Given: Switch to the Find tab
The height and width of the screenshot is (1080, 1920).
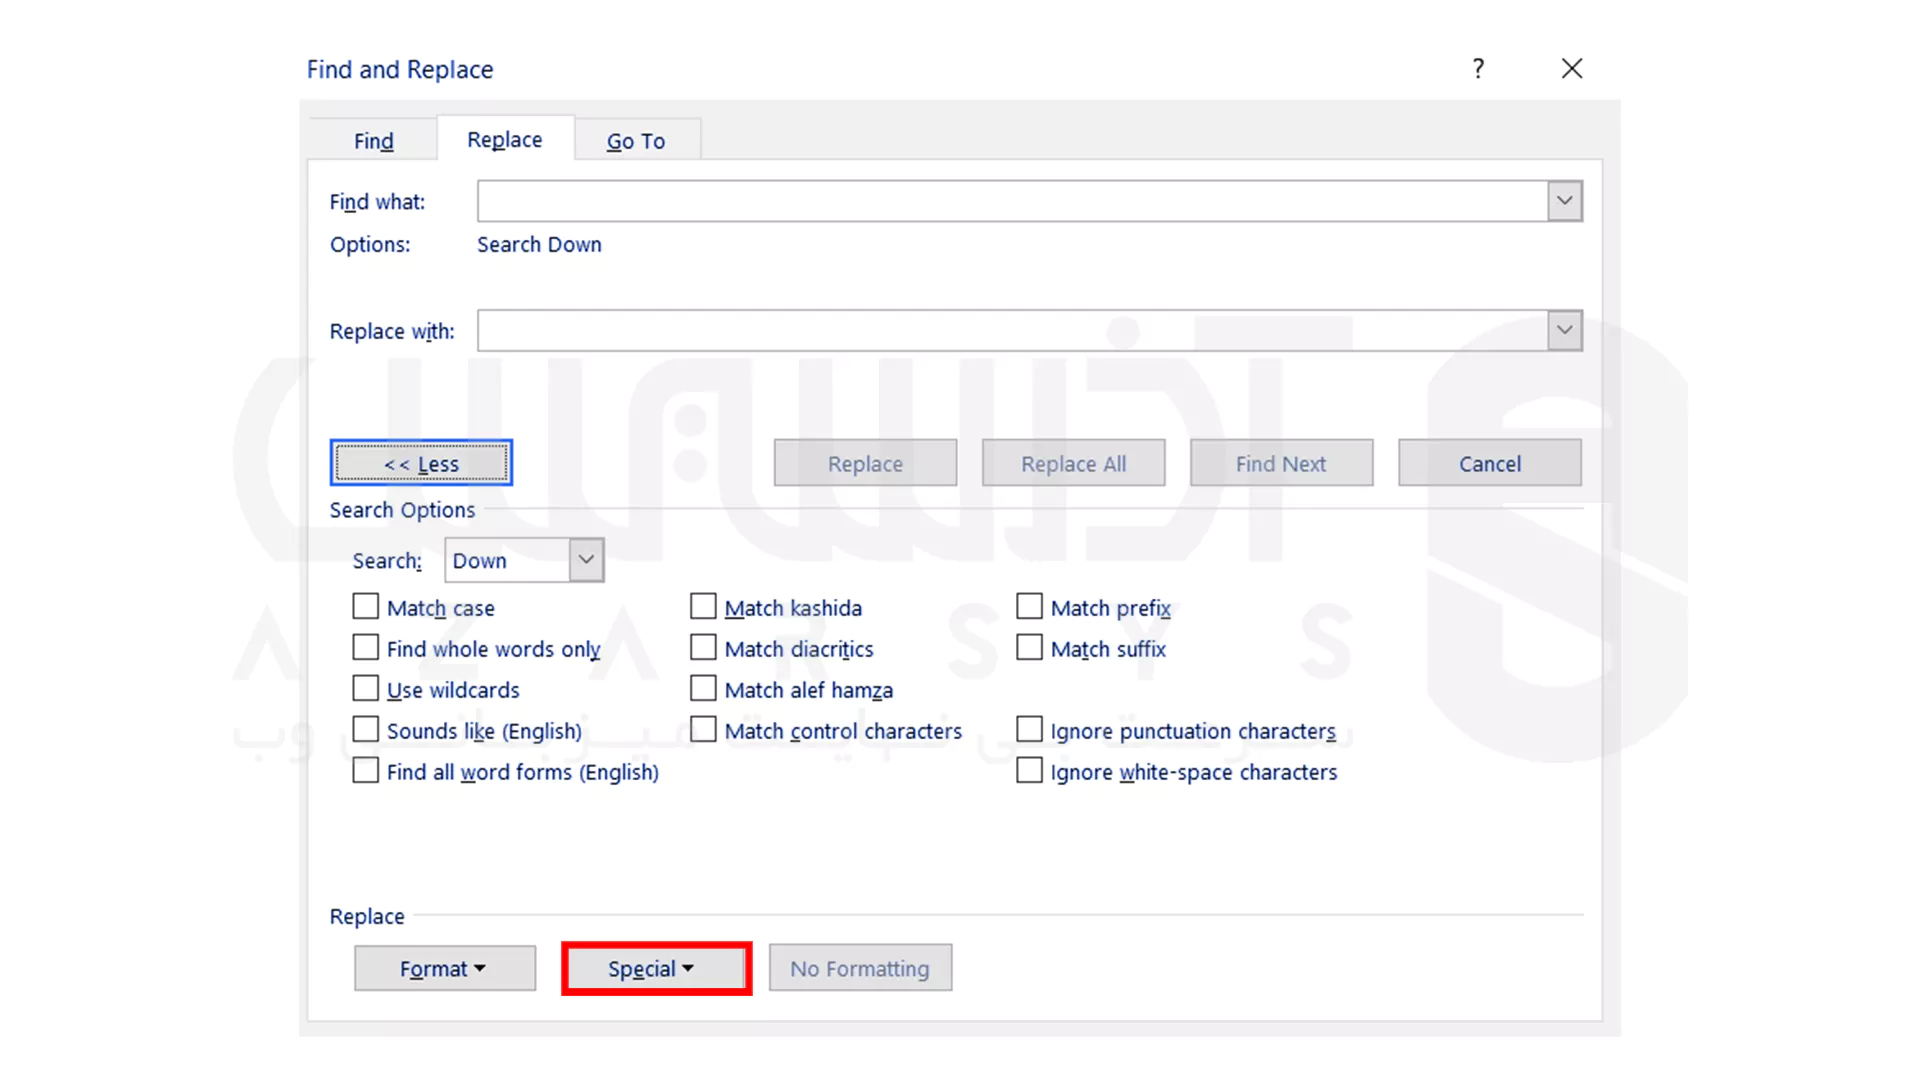Looking at the screenshot, I should (373, 140).
